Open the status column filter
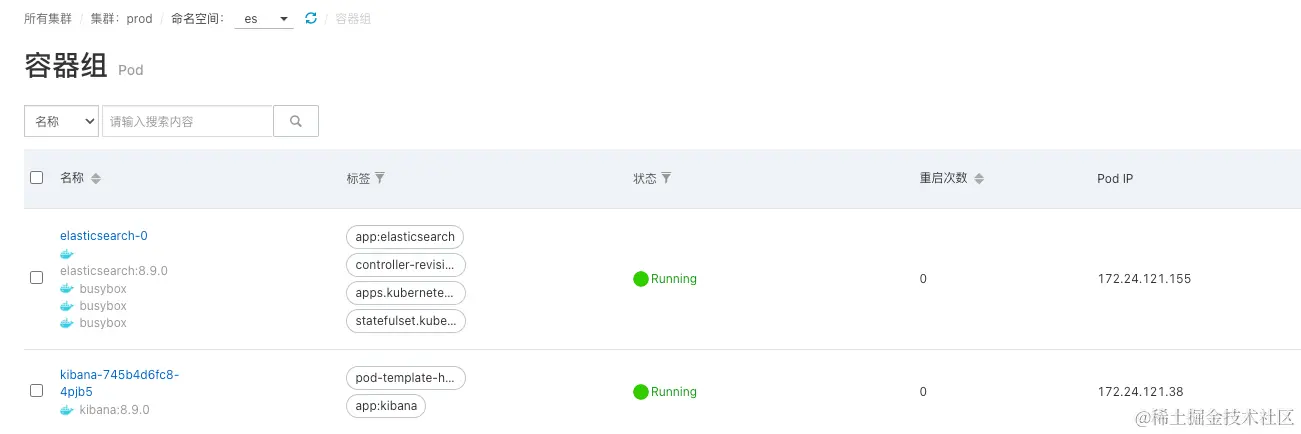This screenshot has height=434, width=1301. [x=666, y=179]
